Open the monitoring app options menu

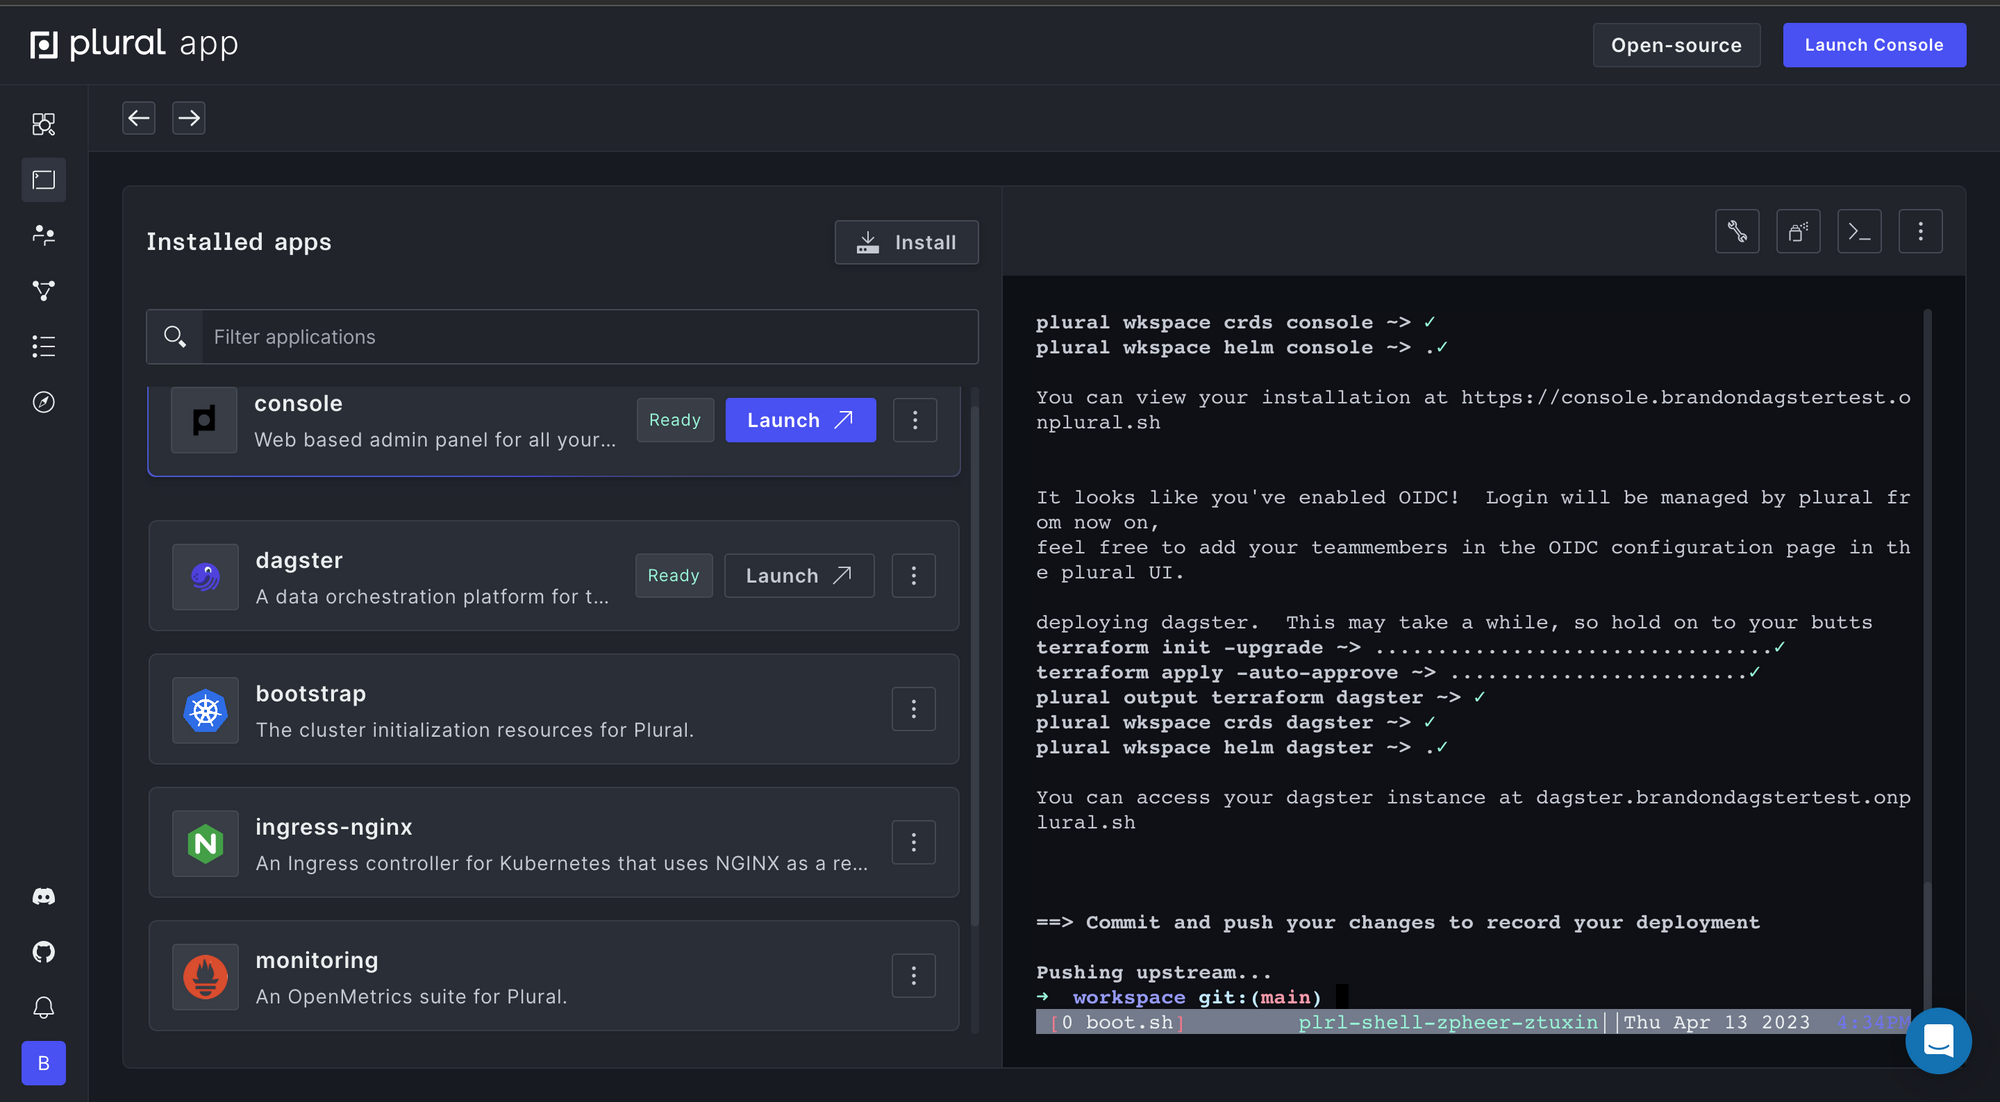click(x=914, y=976)
